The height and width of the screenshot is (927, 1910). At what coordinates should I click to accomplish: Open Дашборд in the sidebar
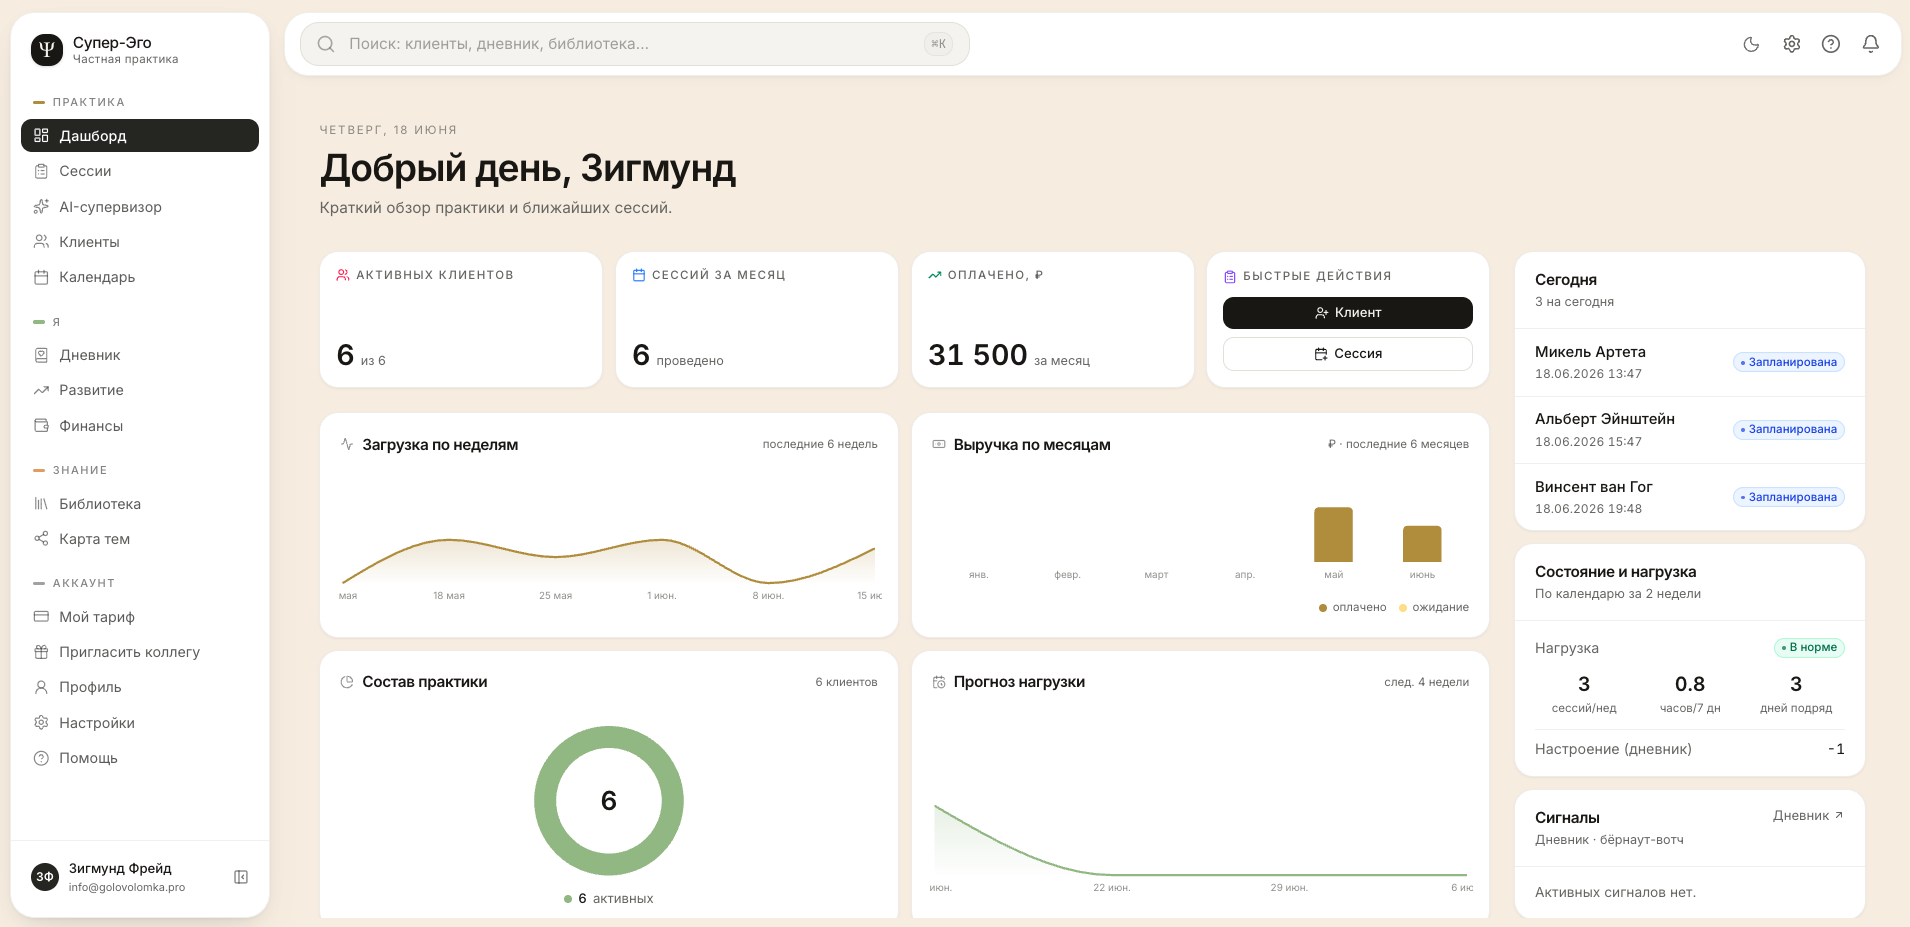pos(140,136)
